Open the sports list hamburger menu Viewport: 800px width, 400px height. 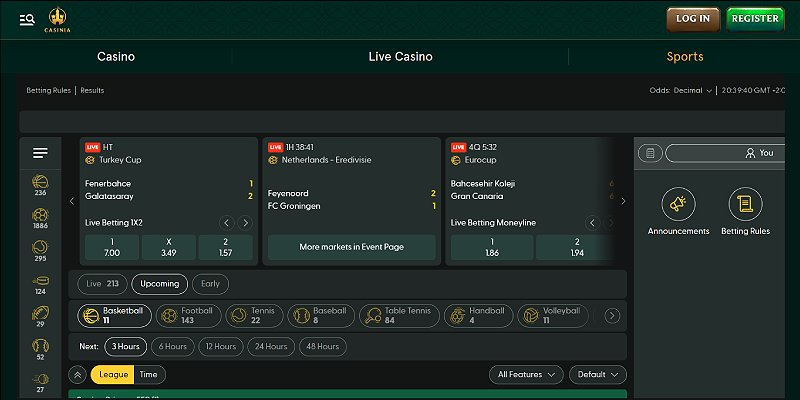(40, 153)
